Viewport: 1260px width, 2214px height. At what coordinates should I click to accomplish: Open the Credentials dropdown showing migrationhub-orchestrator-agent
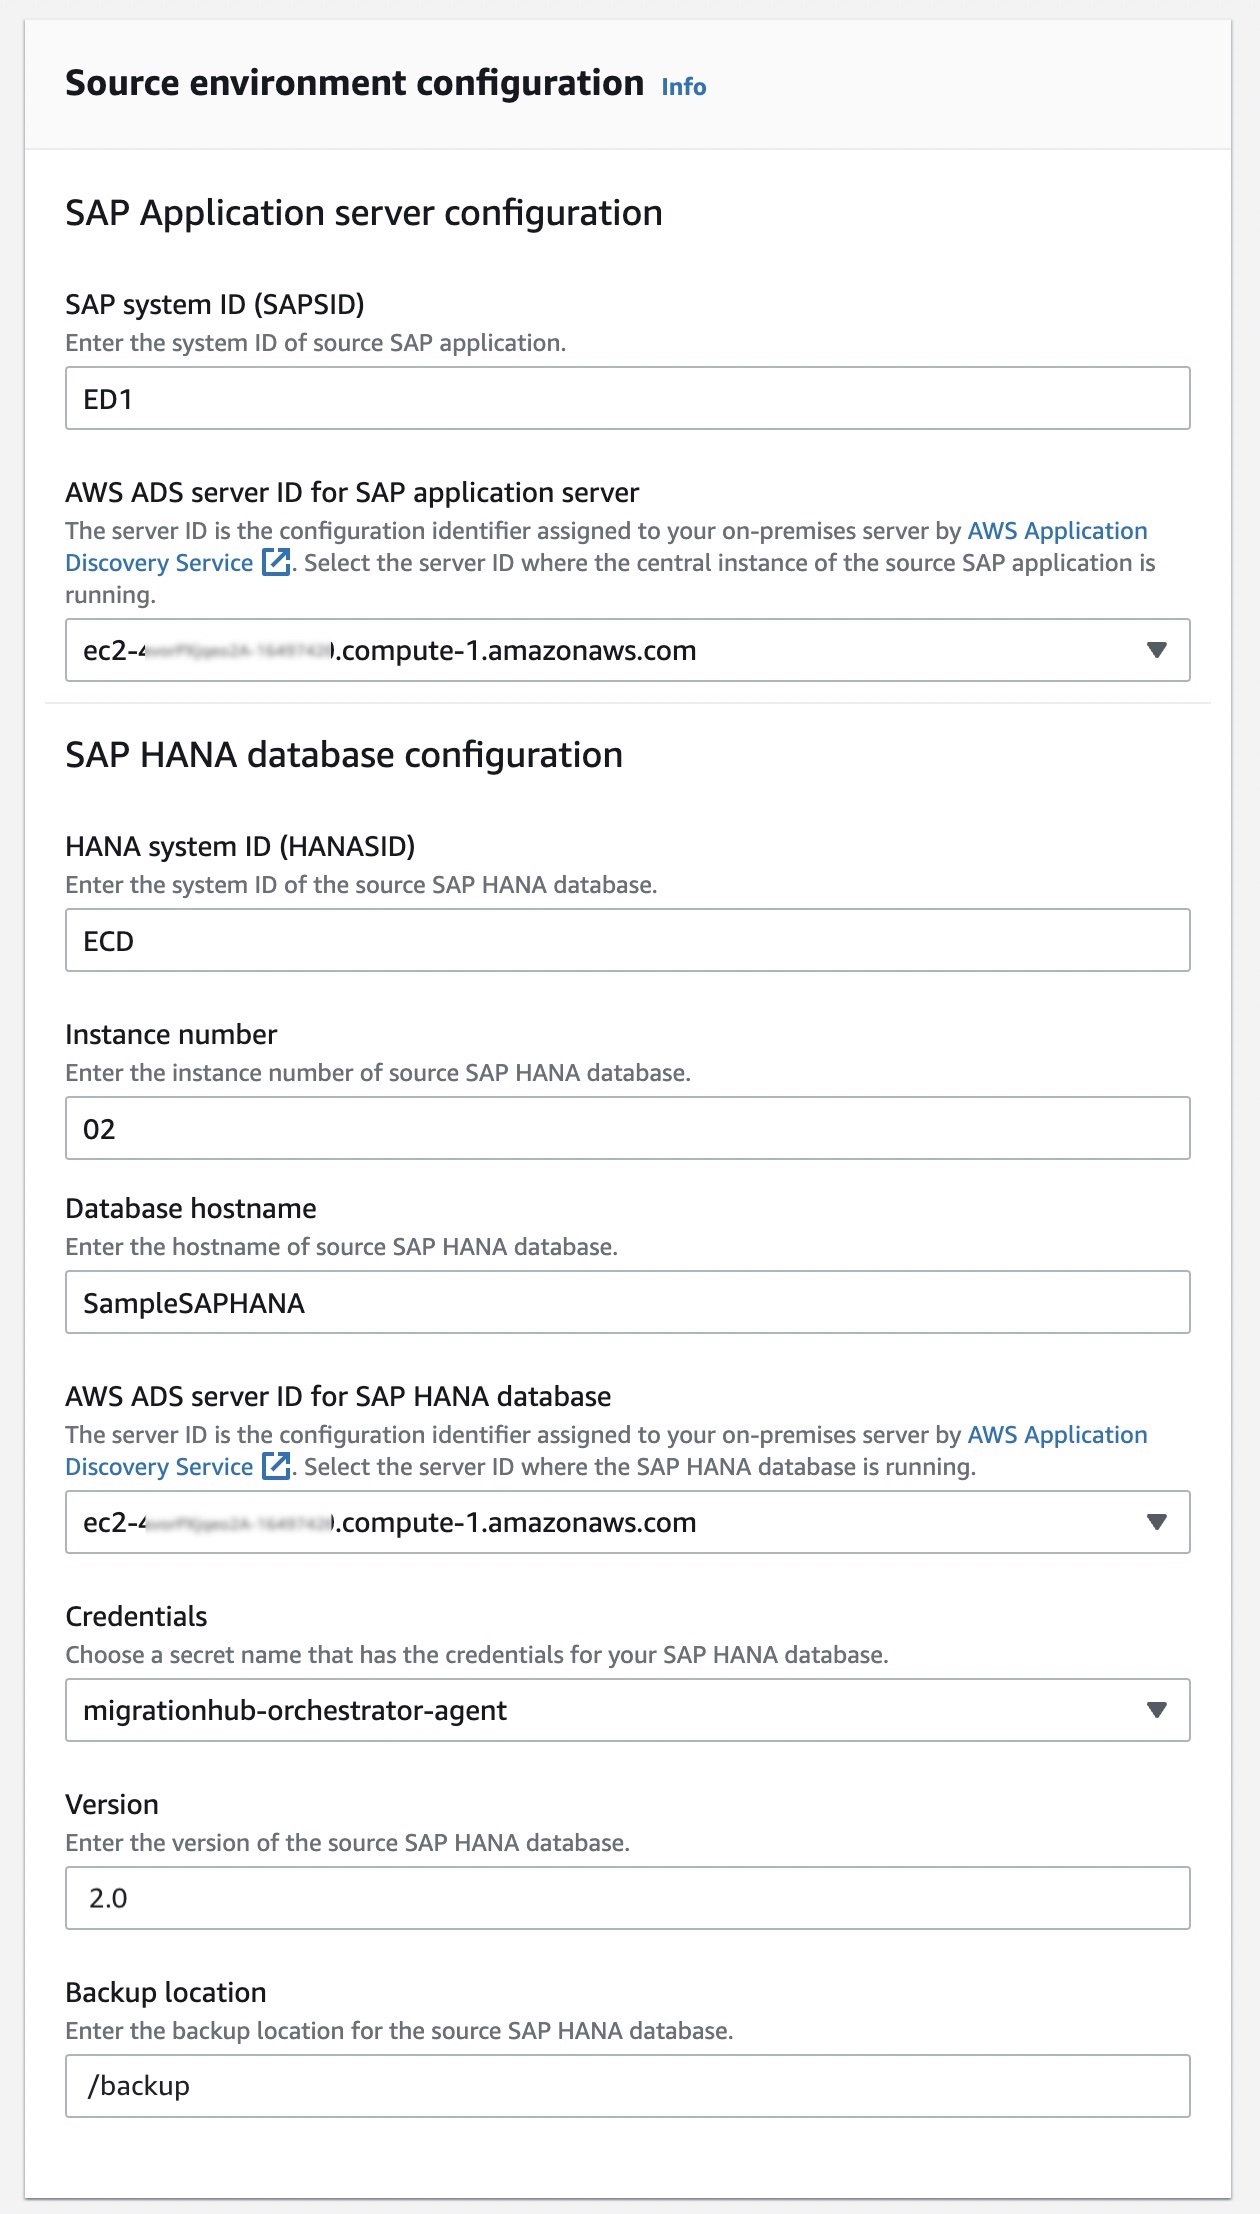pyautogui.click(x=628, y=1711)
